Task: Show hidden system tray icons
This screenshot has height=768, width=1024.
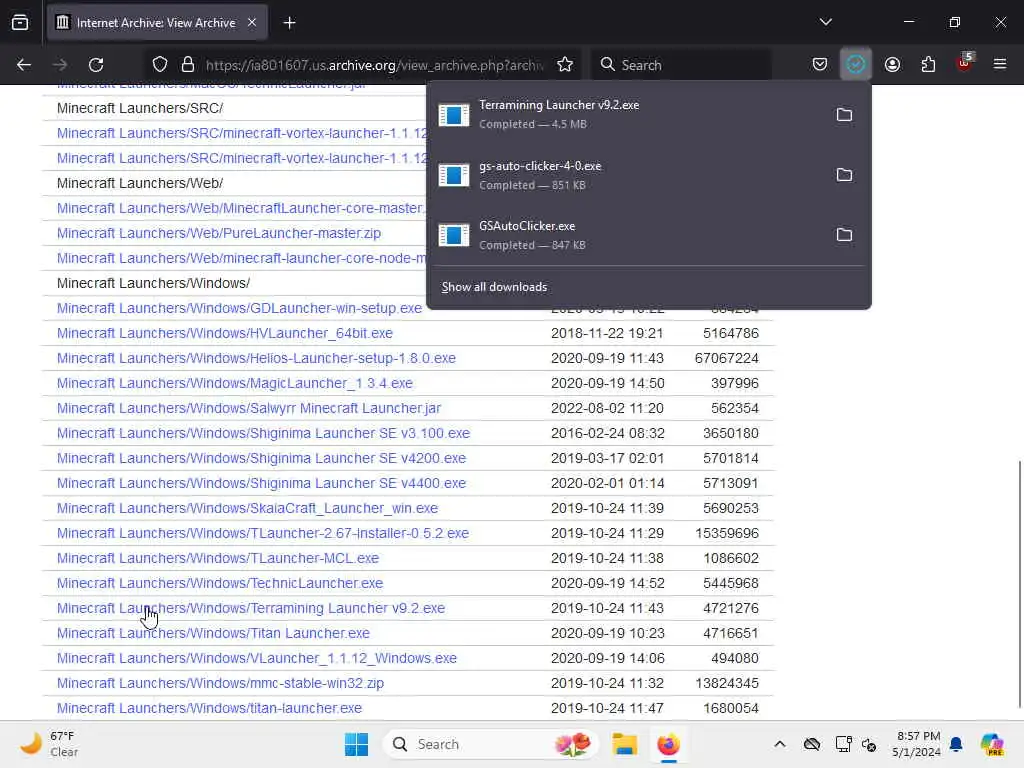Action: 780,744
